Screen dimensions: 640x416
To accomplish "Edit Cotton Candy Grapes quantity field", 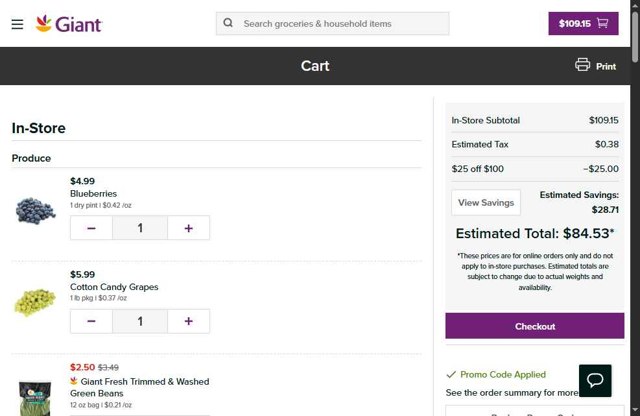I will [140, 321].
